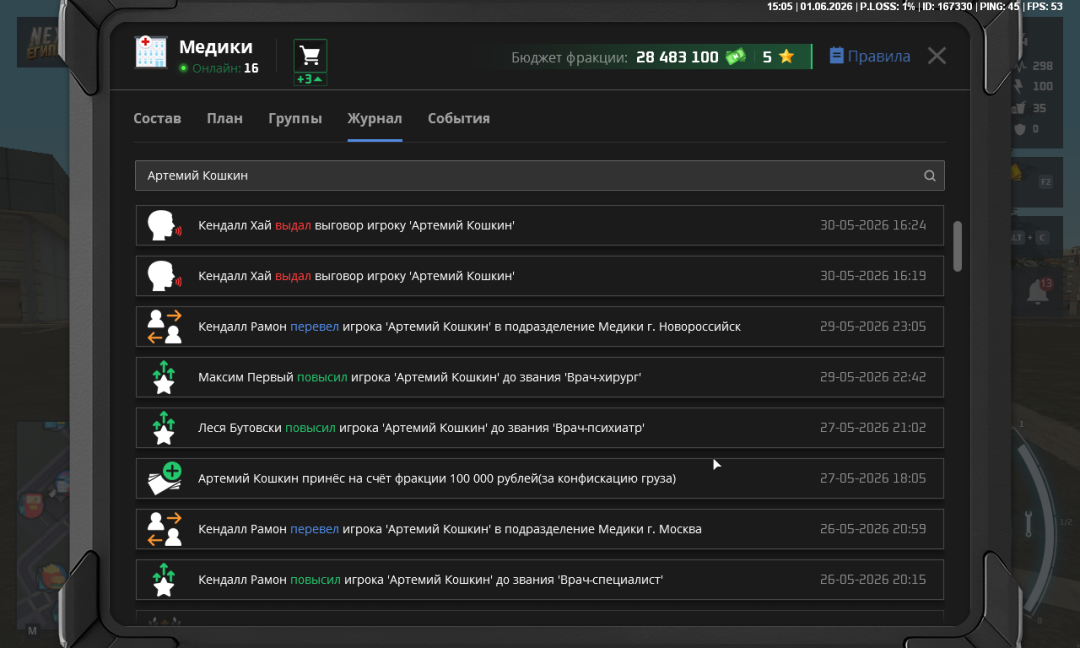Select the reprimand entry dated 30-05-2026 16:19
Screen dimensions: 1080x648
tap(539, 275)
